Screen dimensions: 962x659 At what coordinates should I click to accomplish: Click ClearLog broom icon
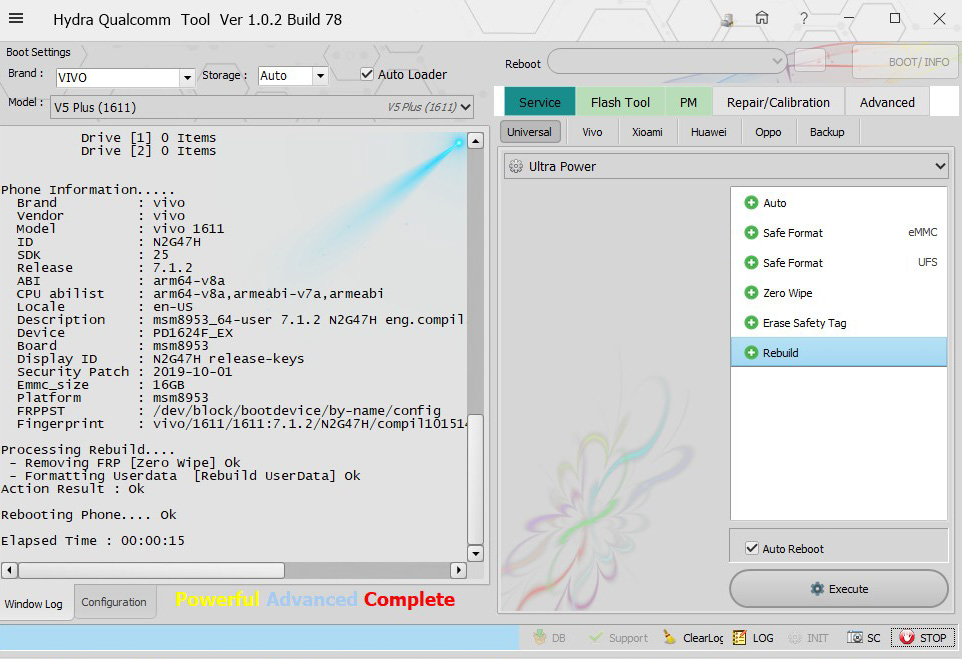(670, 638)
